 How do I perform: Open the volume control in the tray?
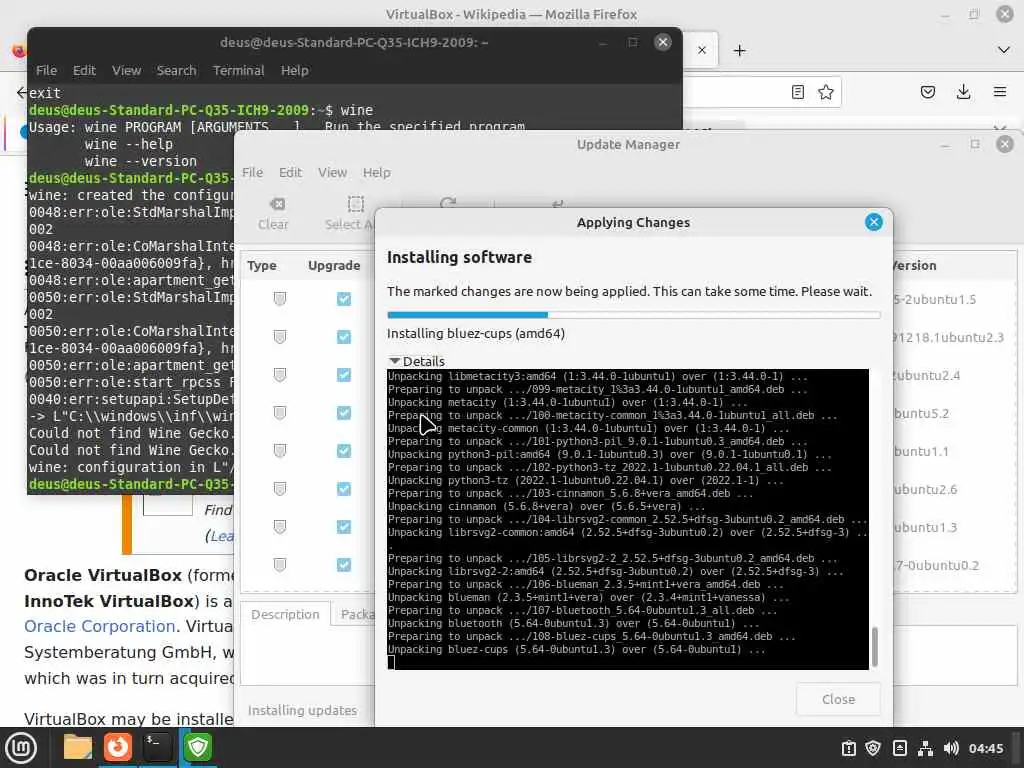click(951, 748)
